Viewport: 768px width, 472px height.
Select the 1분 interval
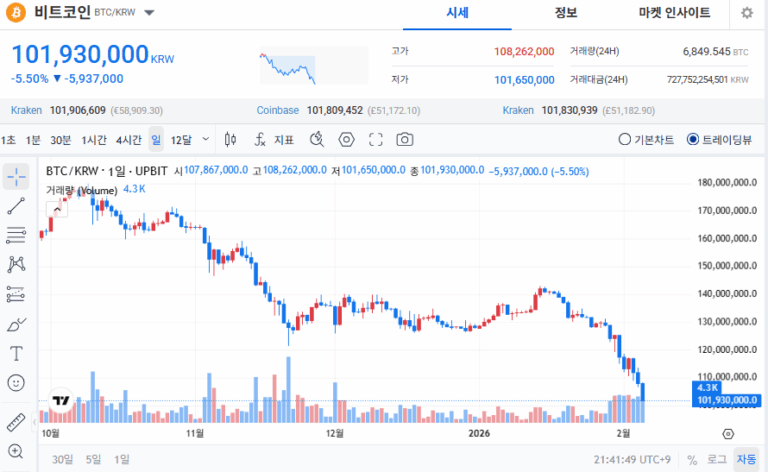[x=33, y=141]
